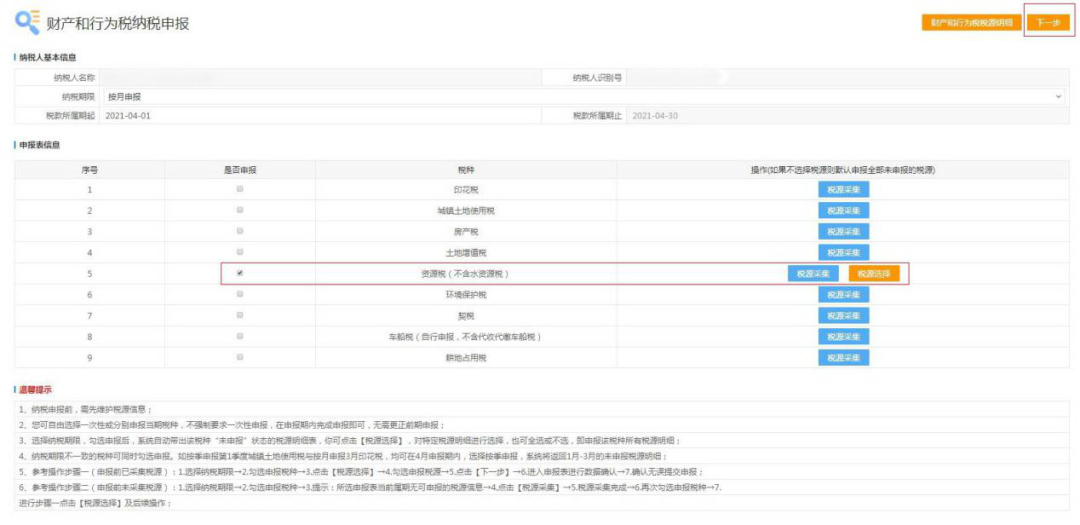The height and width of the screenshot is (525, 1080).
Task: Click 税源采集 for 契税
Action: pyautogui.click(x=843, y=316)
